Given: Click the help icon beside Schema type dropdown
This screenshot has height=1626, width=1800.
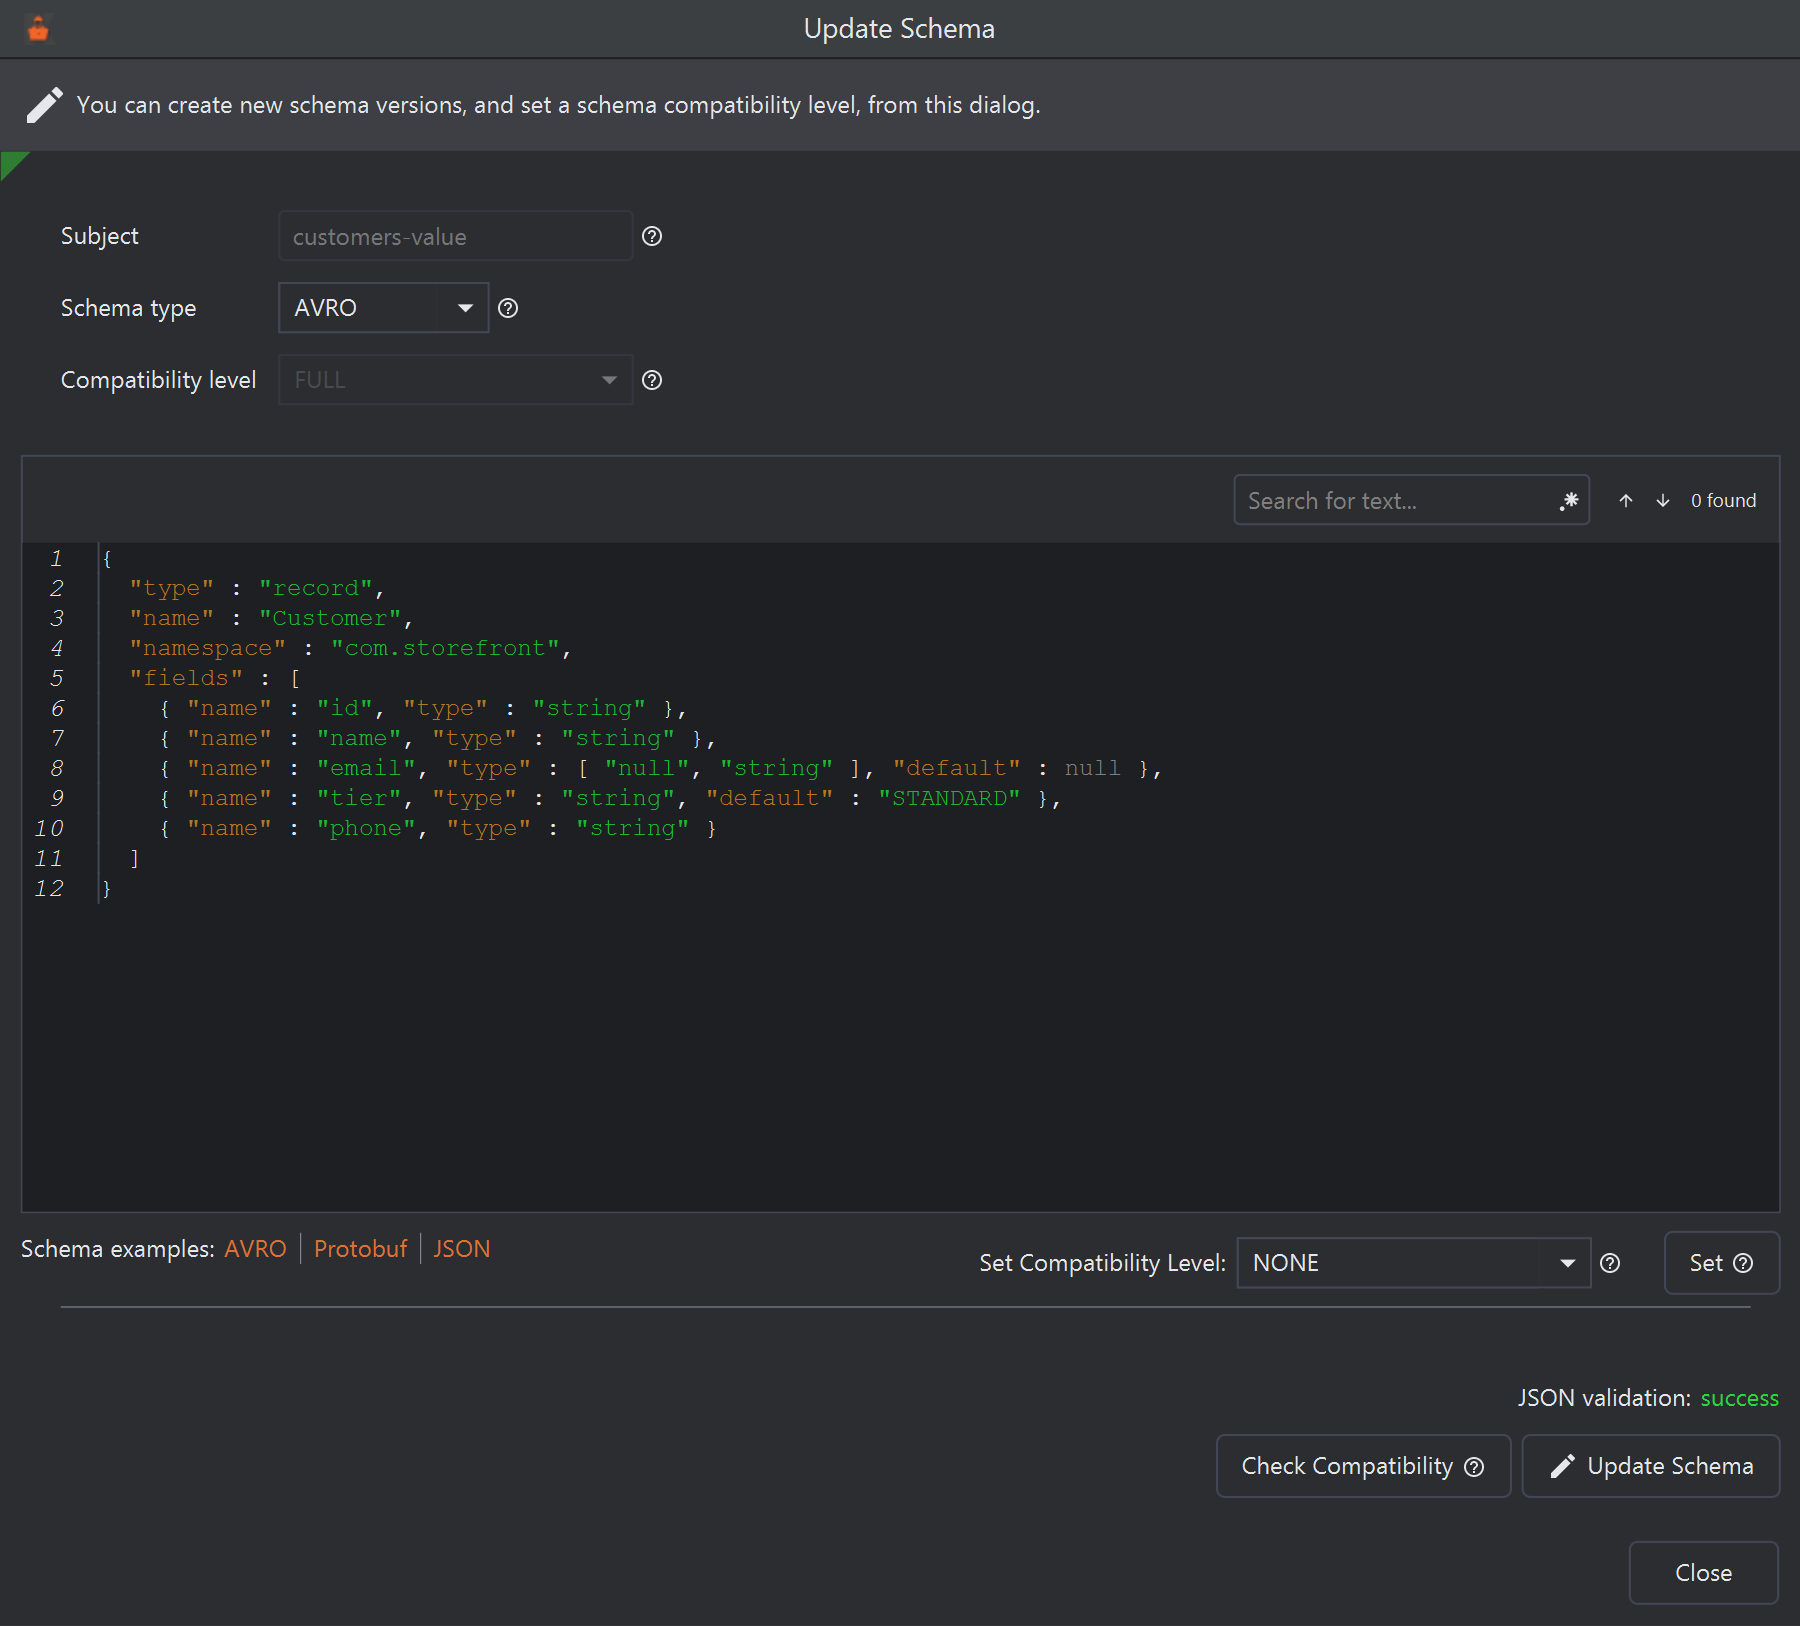Looking at the screenshot, I should click(x=508, y=308).
